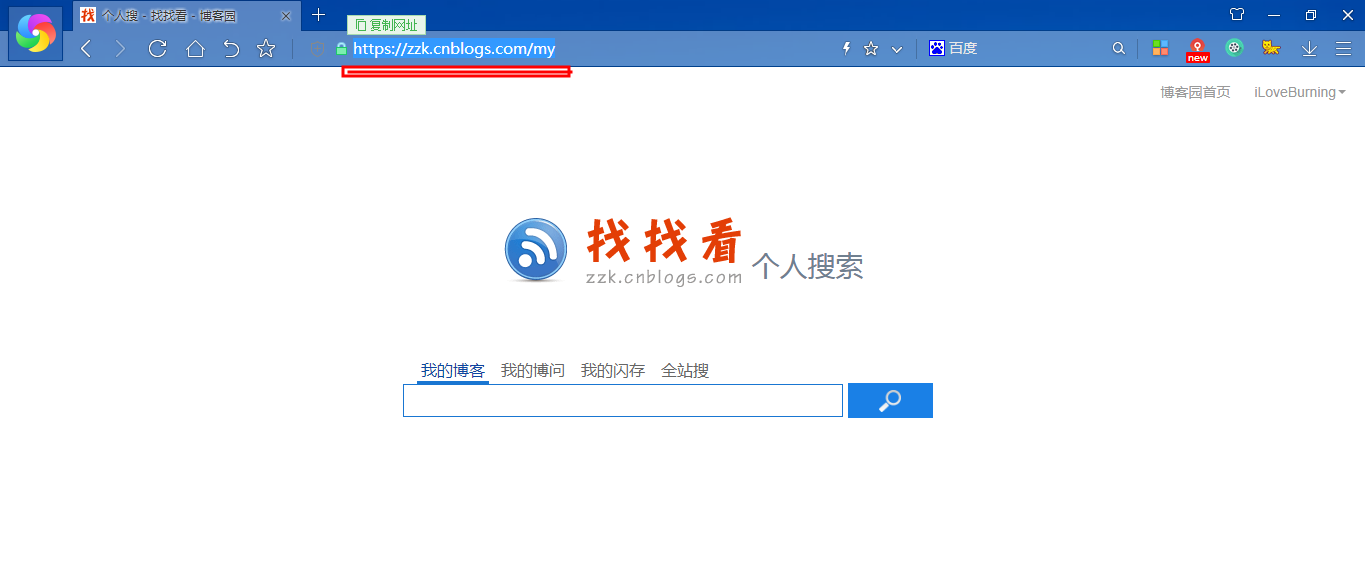Close the 个人搜 - 找找看 tab
Screen dimensions: 1365x567
point(286,16)
